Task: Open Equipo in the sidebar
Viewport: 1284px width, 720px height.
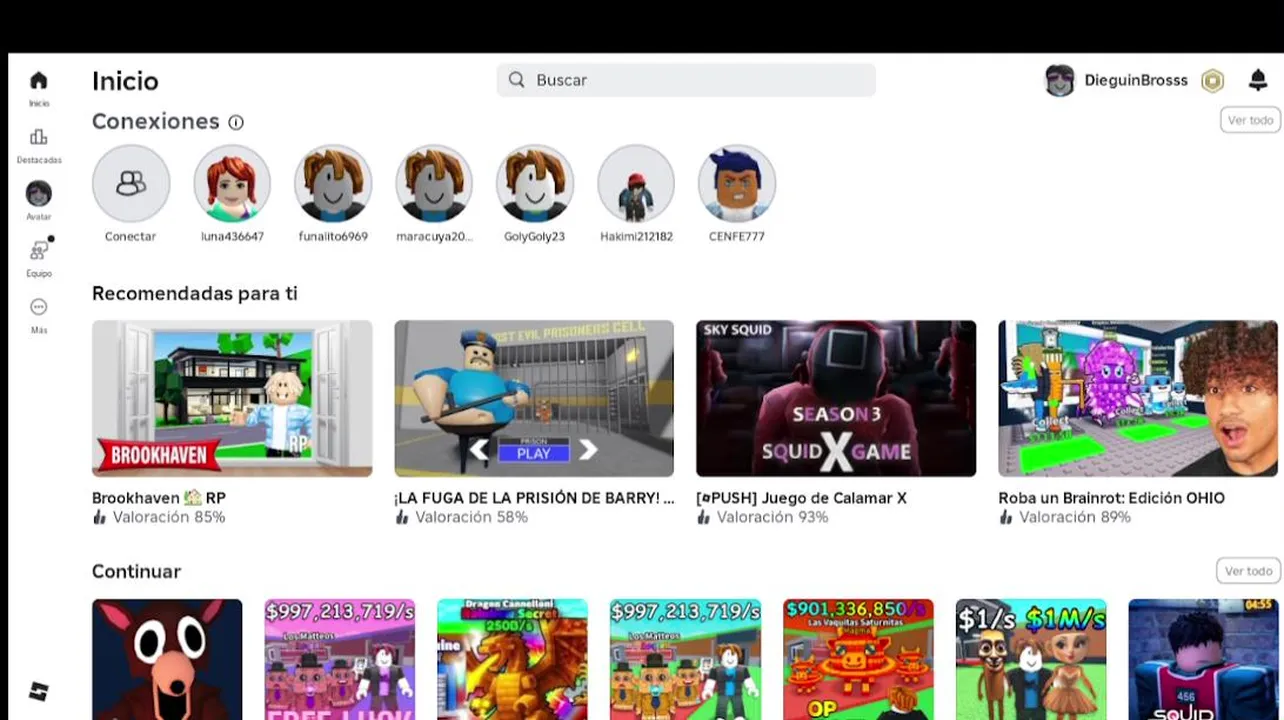Action: pos(38,257)
